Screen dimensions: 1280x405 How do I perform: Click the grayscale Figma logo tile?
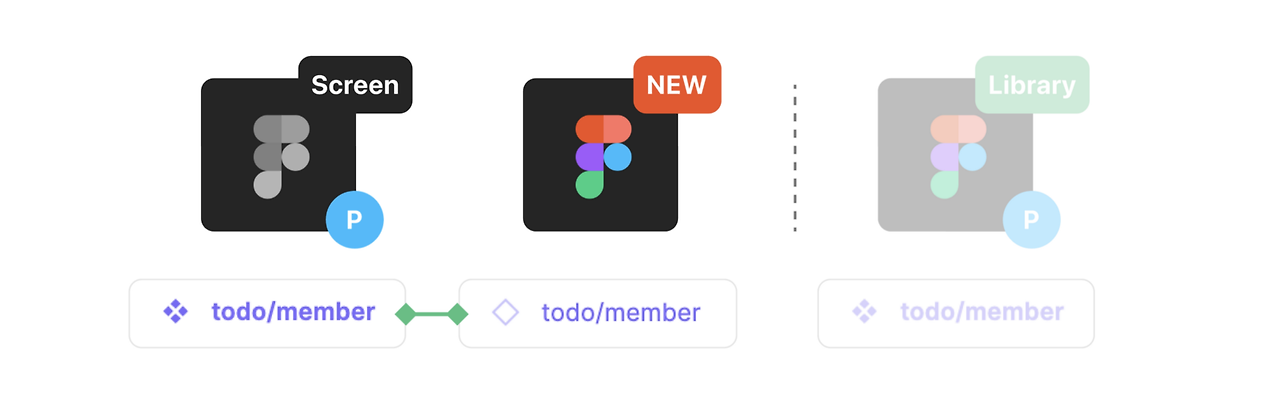(279, 155)
